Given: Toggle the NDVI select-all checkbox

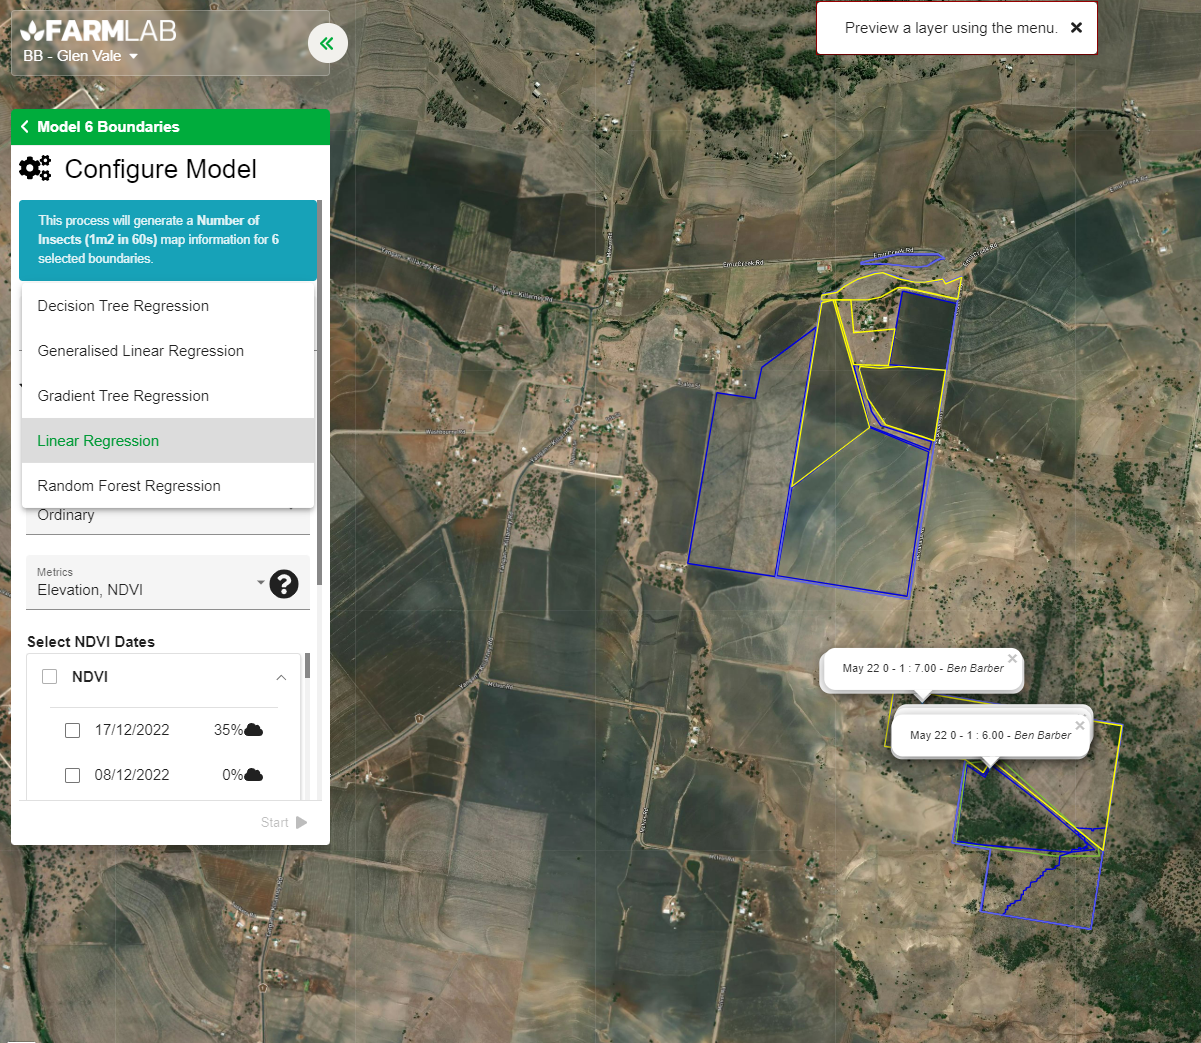Looking at the screenshot, I should 50,677.
